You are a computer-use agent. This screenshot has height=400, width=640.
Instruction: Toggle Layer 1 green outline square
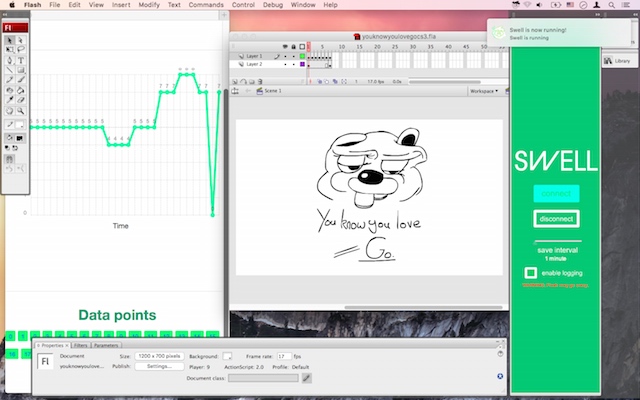302,56
